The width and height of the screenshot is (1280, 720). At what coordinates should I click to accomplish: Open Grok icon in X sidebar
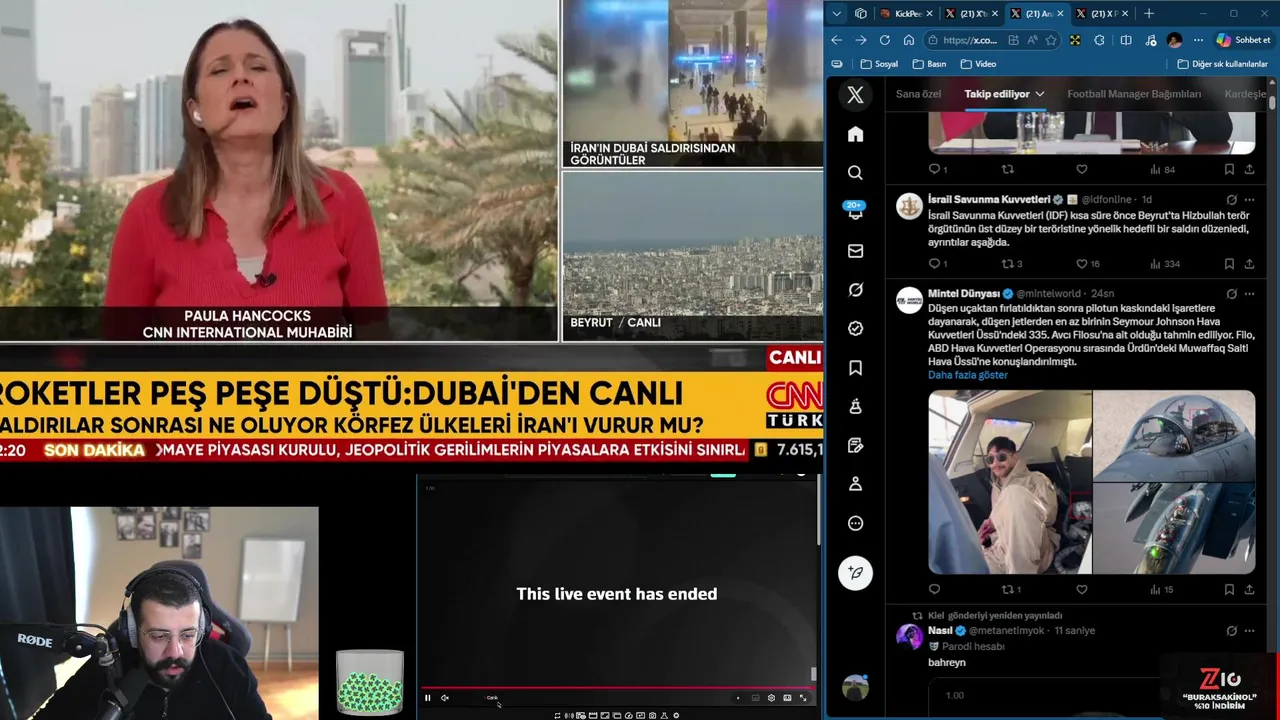855,290
